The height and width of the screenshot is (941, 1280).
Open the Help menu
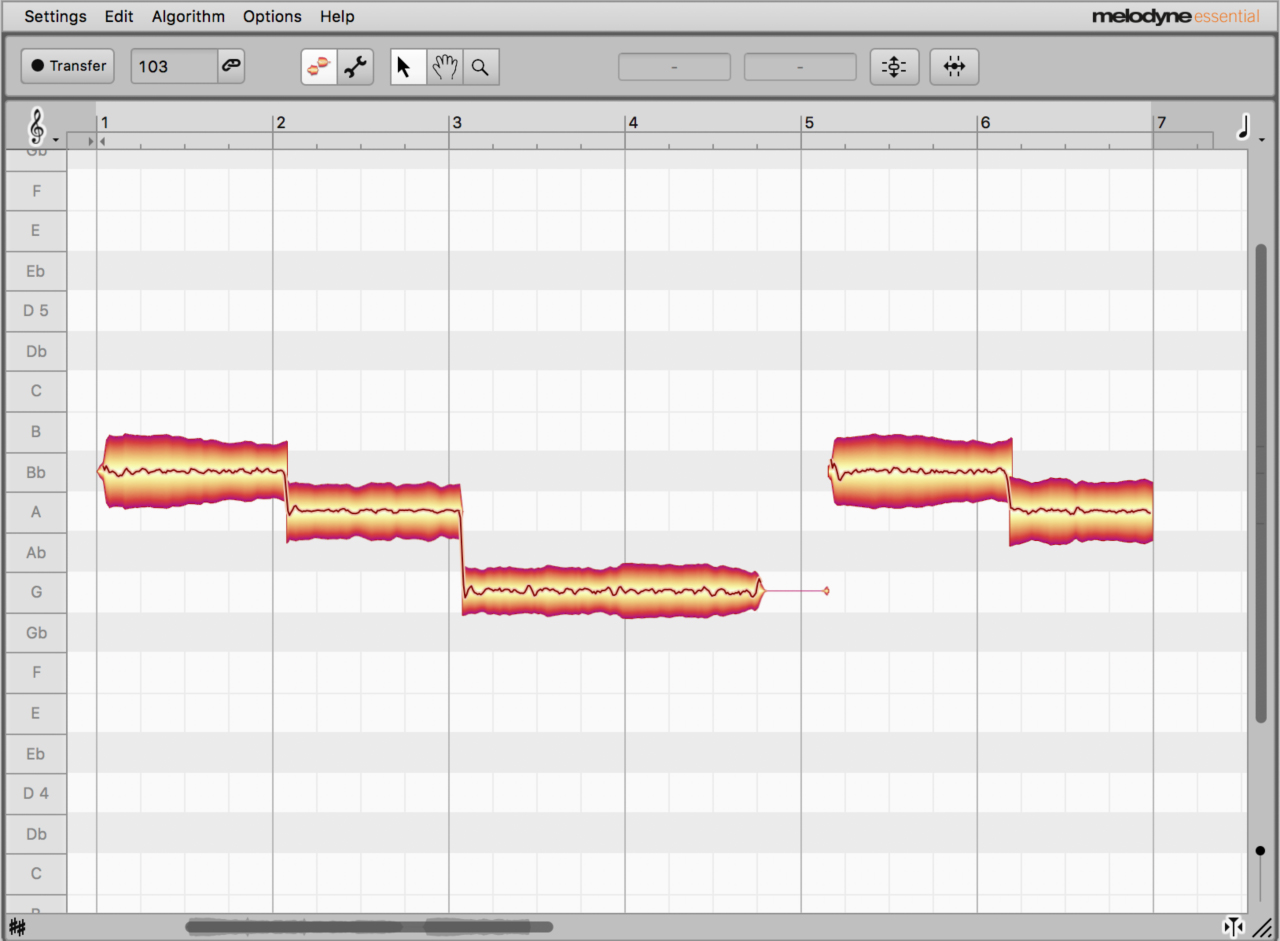coord(337,16)
